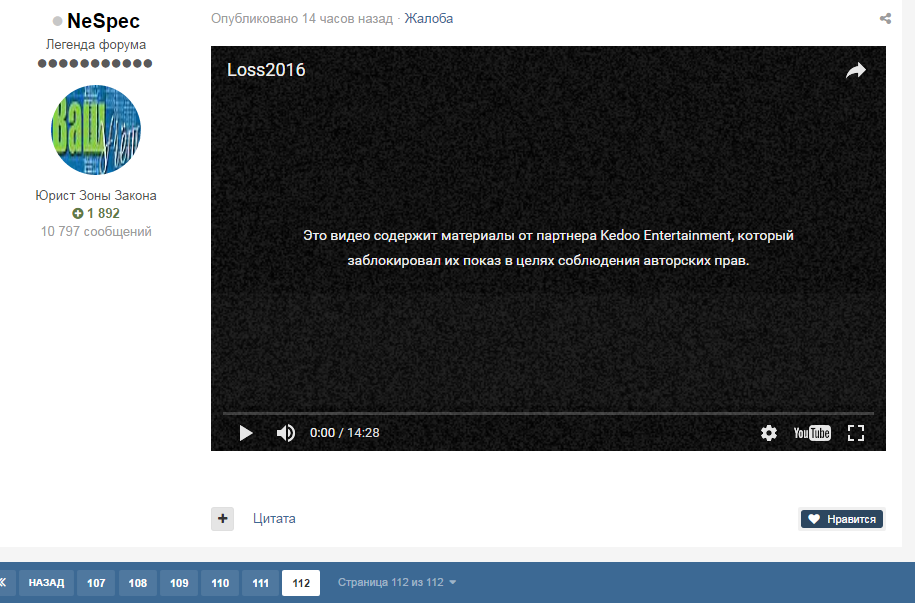
Task: Click the 0:00 / 14:28 time display
Action: pos(344,433)
